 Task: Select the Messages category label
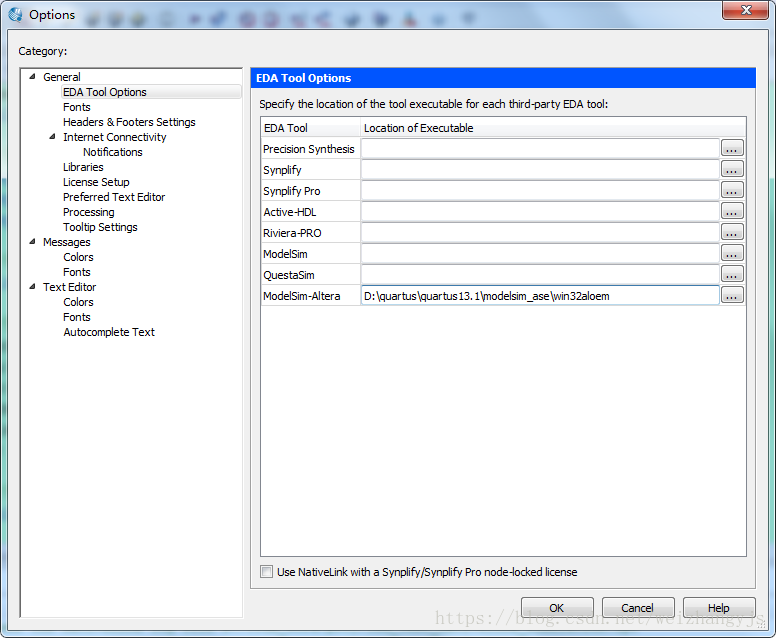[67, 242]
